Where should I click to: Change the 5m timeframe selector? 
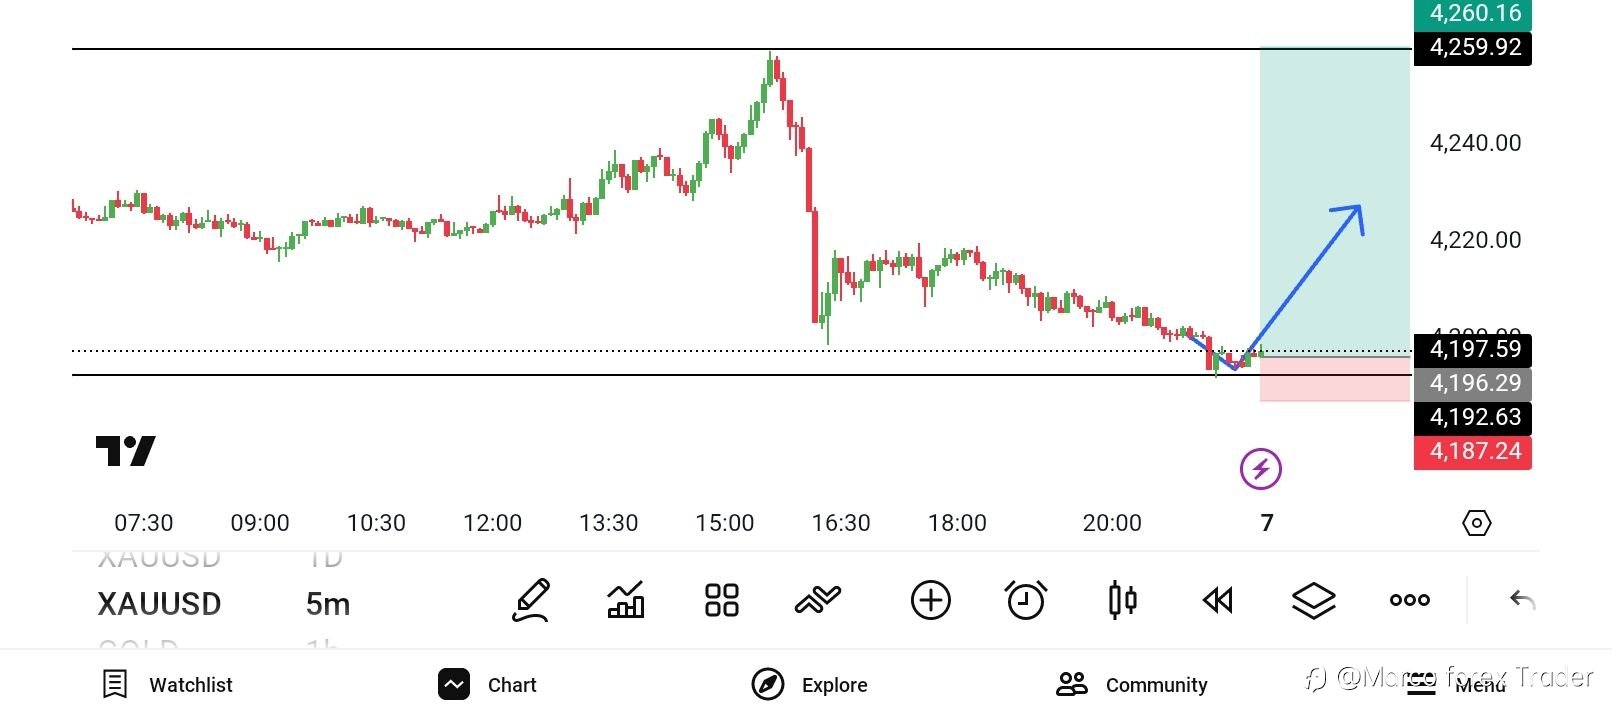pyautogui.click(x=328, y=604)
